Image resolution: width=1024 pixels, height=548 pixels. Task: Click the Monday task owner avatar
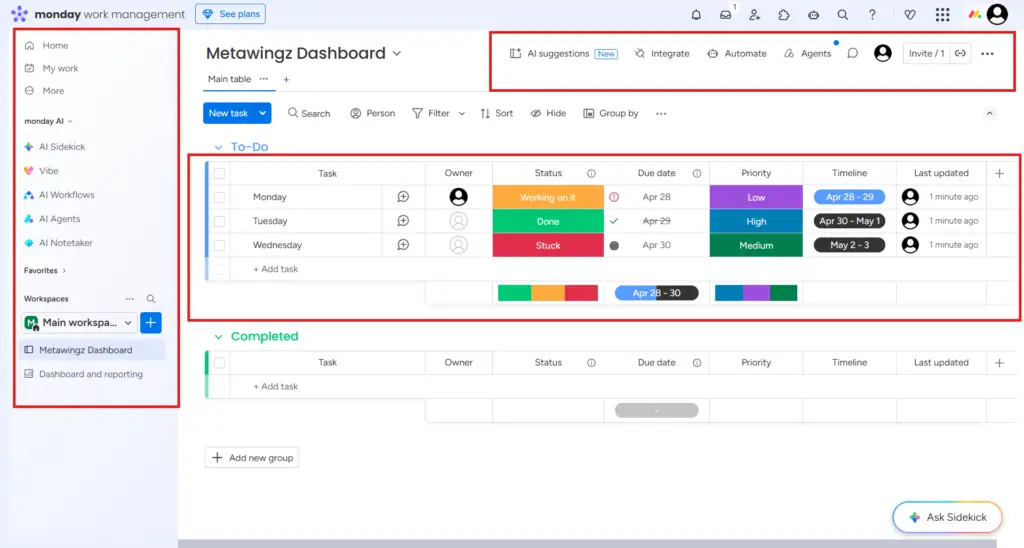[458, 197]
